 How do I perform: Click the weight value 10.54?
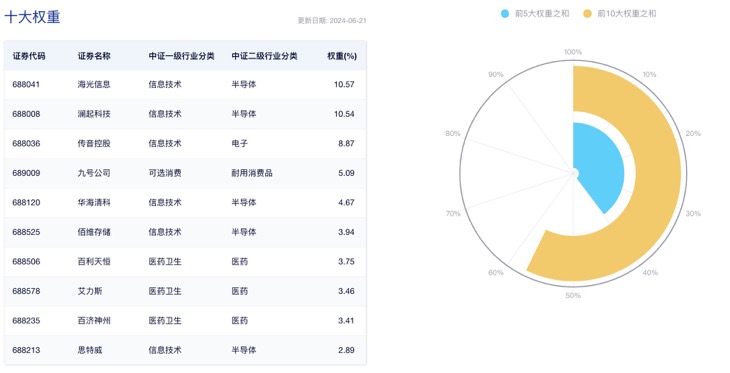[344, 114]
